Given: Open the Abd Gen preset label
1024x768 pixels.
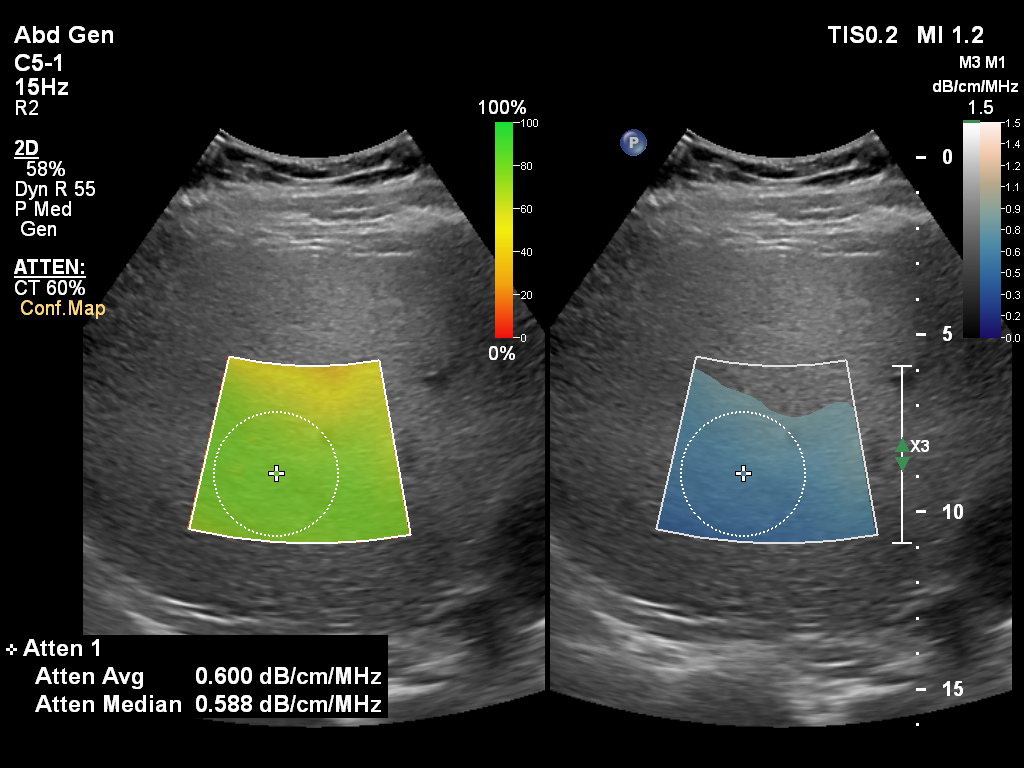Looking at the screenshot, I should (x=64, y=36).
